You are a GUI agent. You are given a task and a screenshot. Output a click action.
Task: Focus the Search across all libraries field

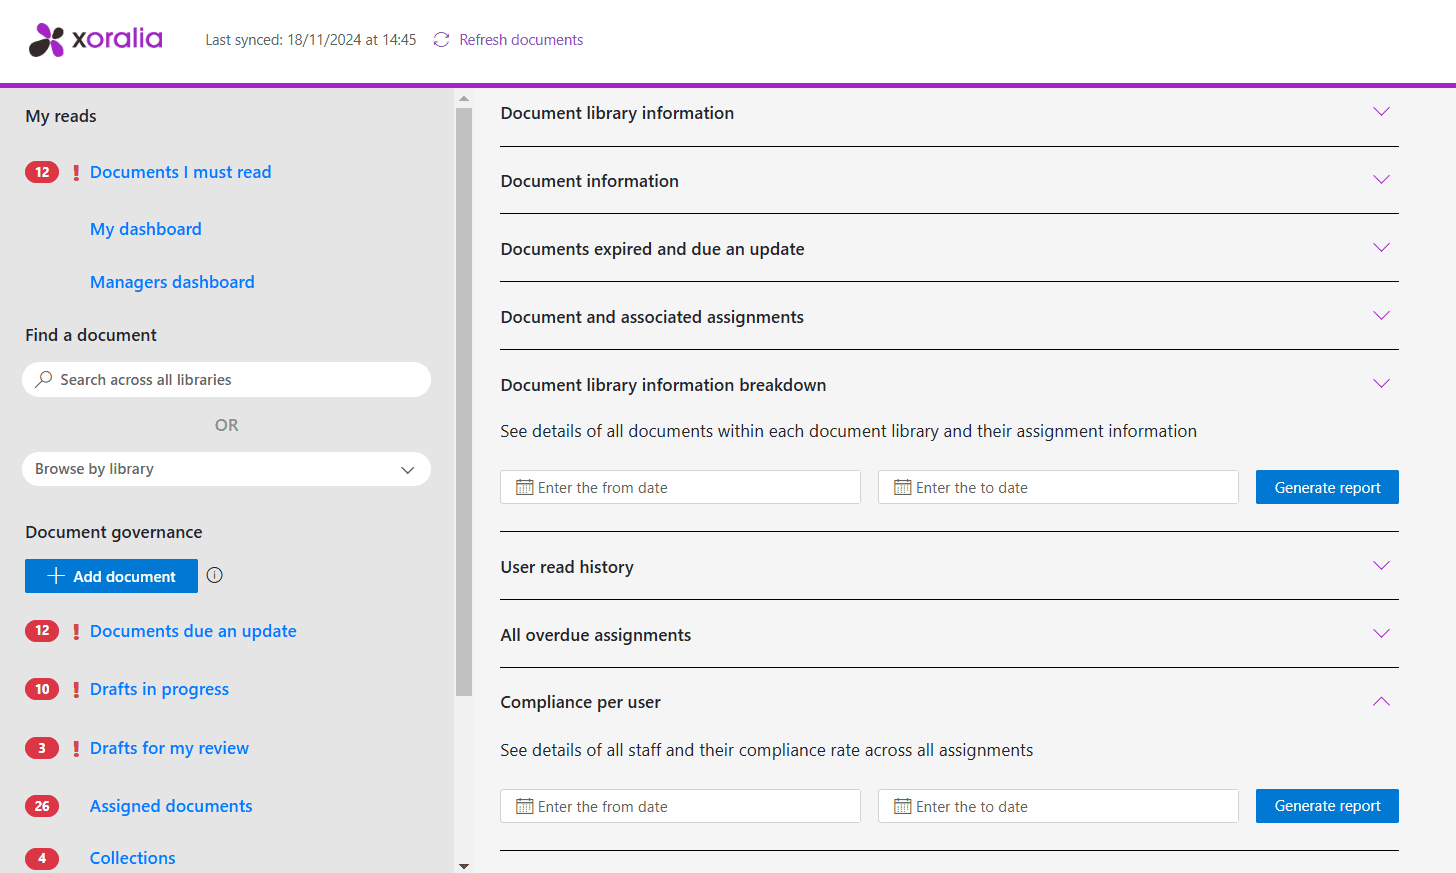click(x=226, y=379)
